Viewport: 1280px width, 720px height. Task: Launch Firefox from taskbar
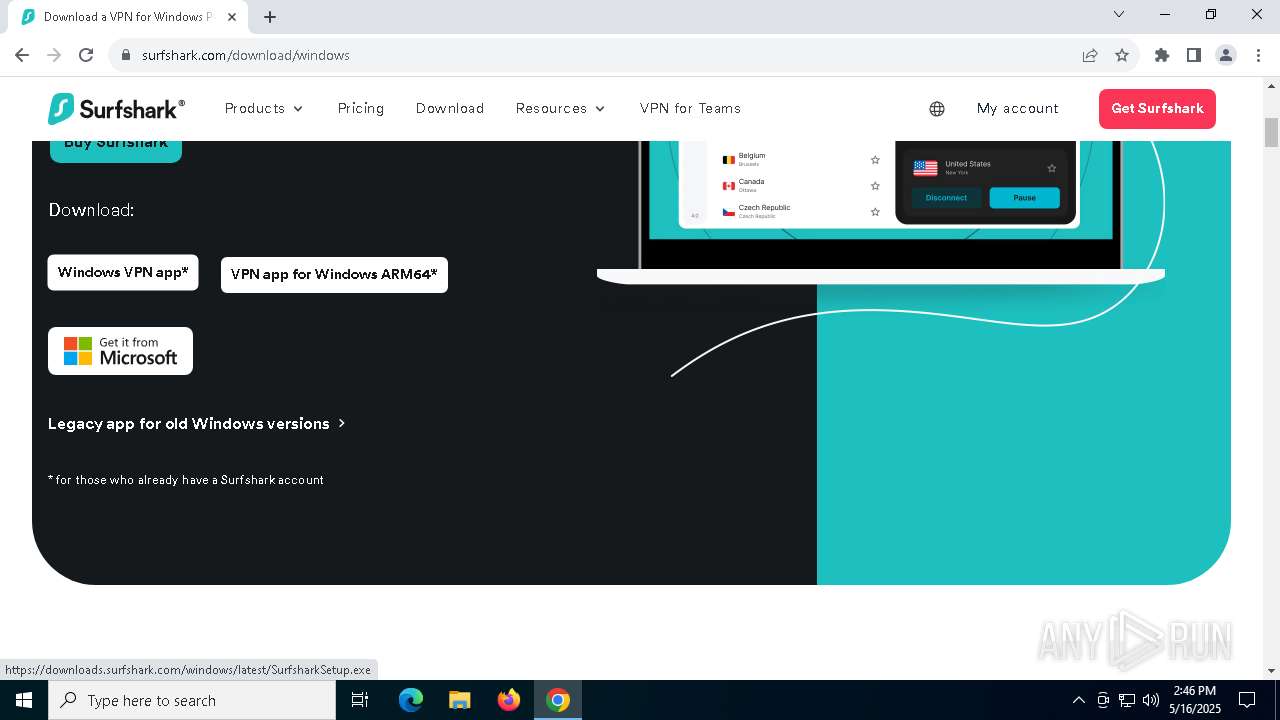pyautogui.click(x=509, y=700)
